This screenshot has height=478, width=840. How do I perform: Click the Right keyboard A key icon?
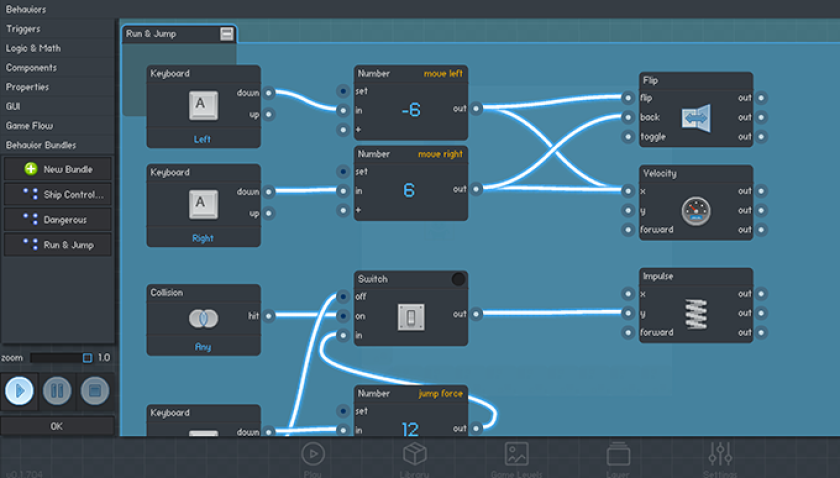[203, 204]
